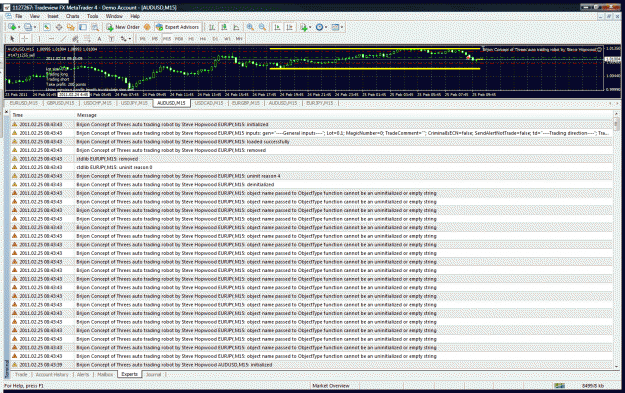Open the Insert menu
This screenshot has width=625, height=393.
53,16
